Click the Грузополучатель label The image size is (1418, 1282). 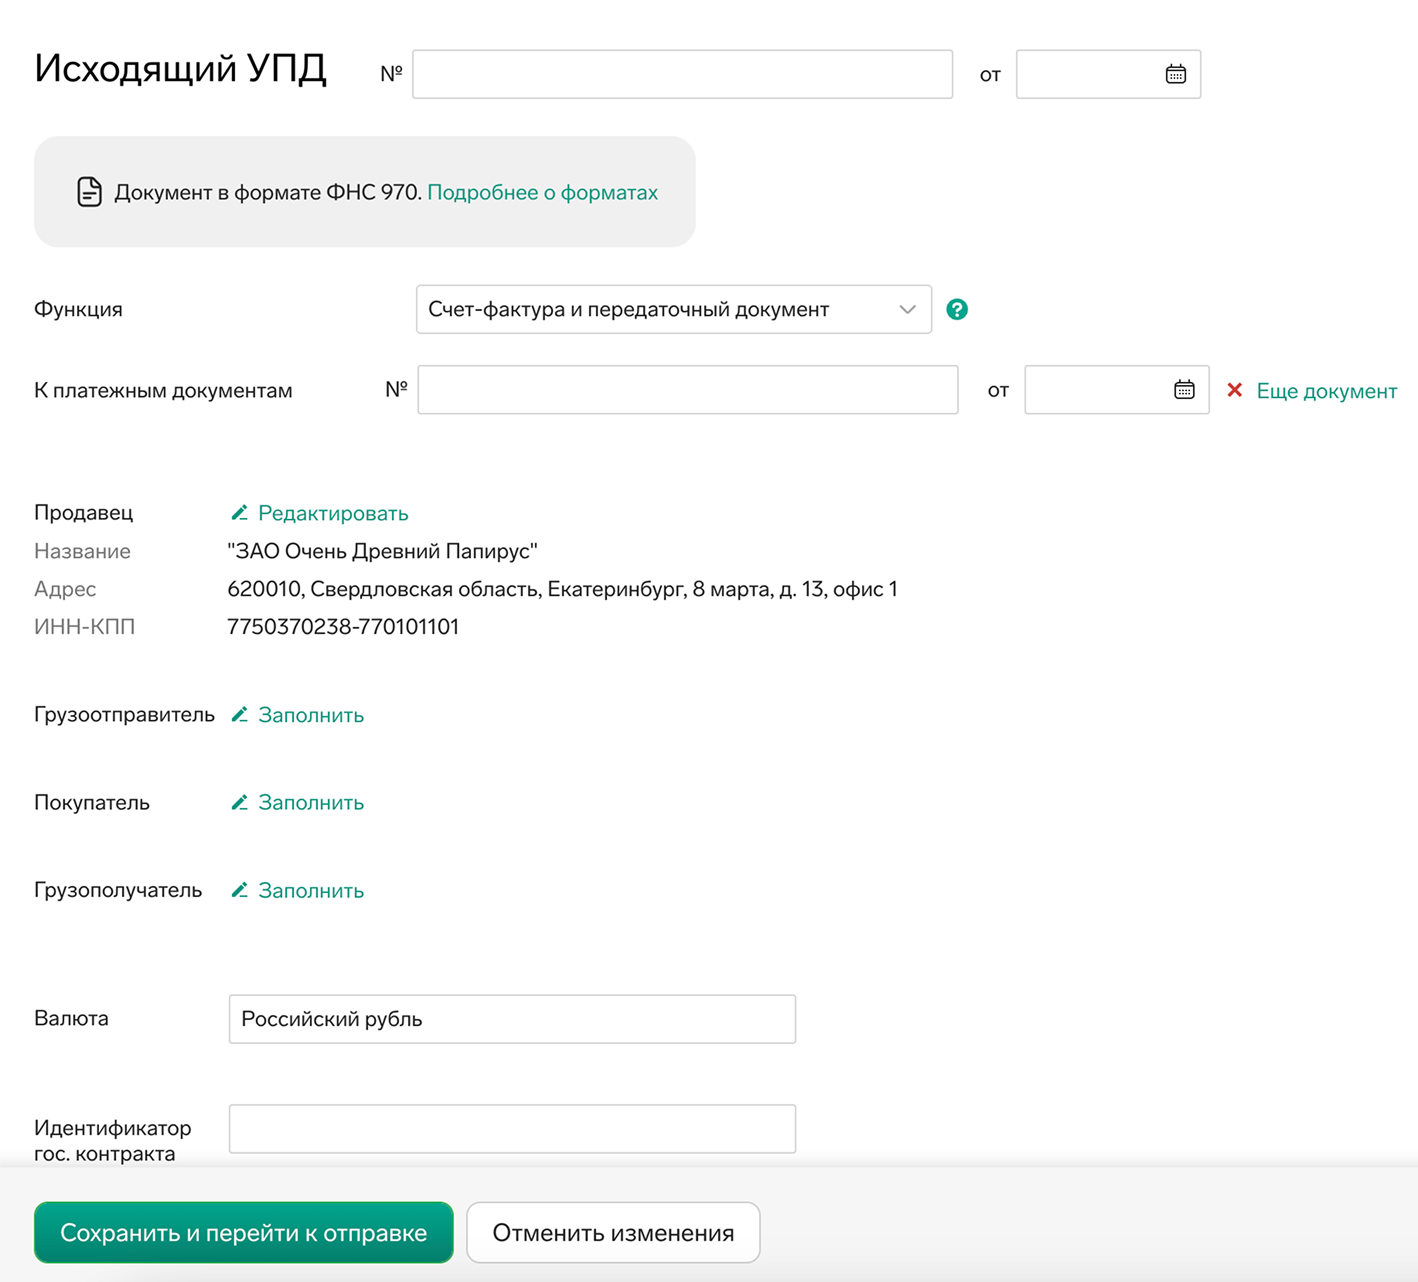(118, 890)
